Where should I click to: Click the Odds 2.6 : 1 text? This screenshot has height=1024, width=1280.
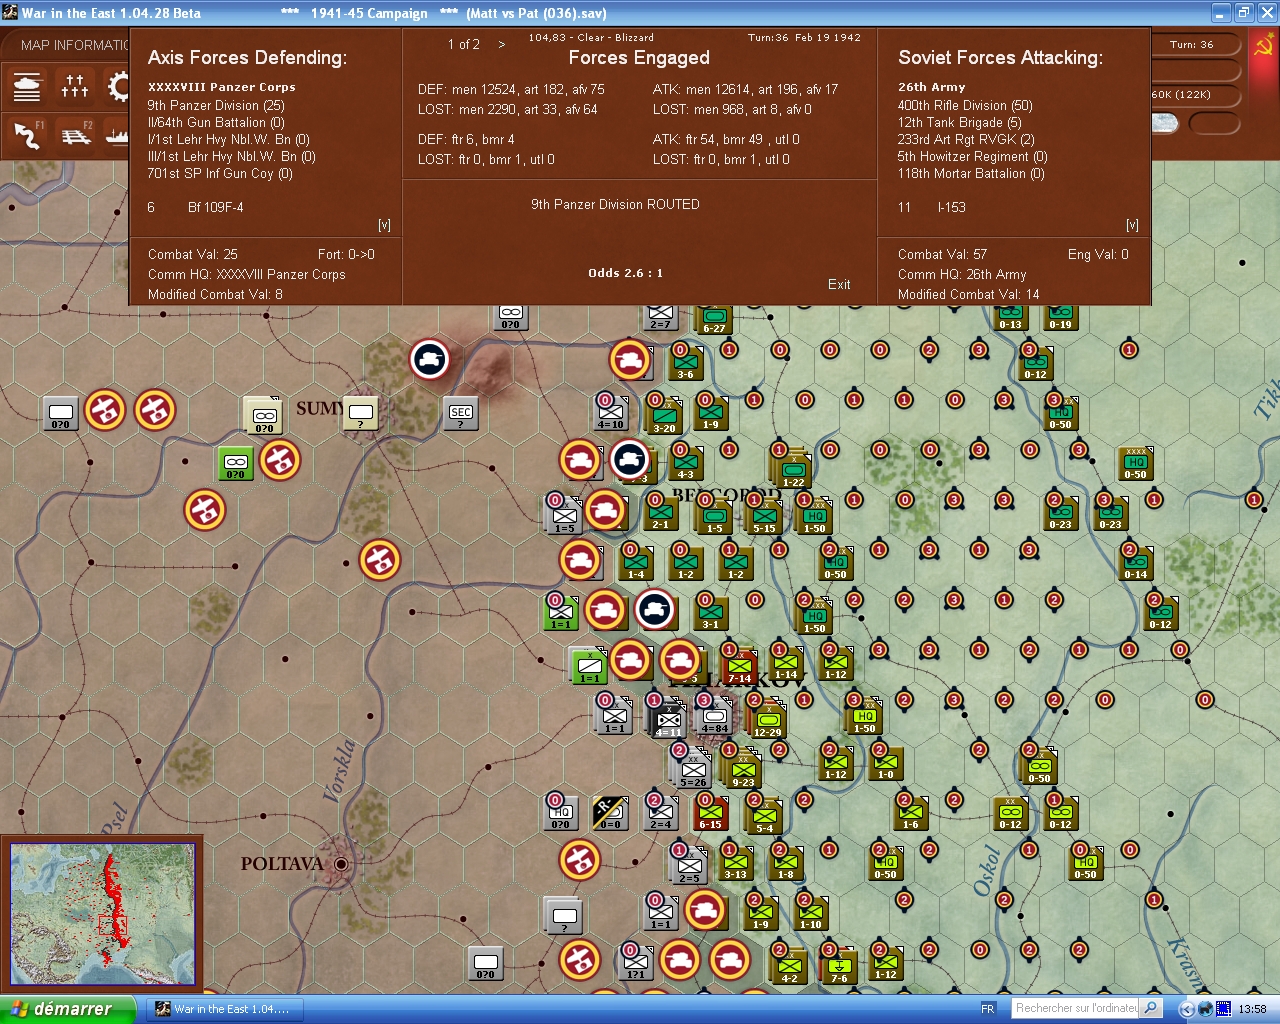(x=625, y=273)
